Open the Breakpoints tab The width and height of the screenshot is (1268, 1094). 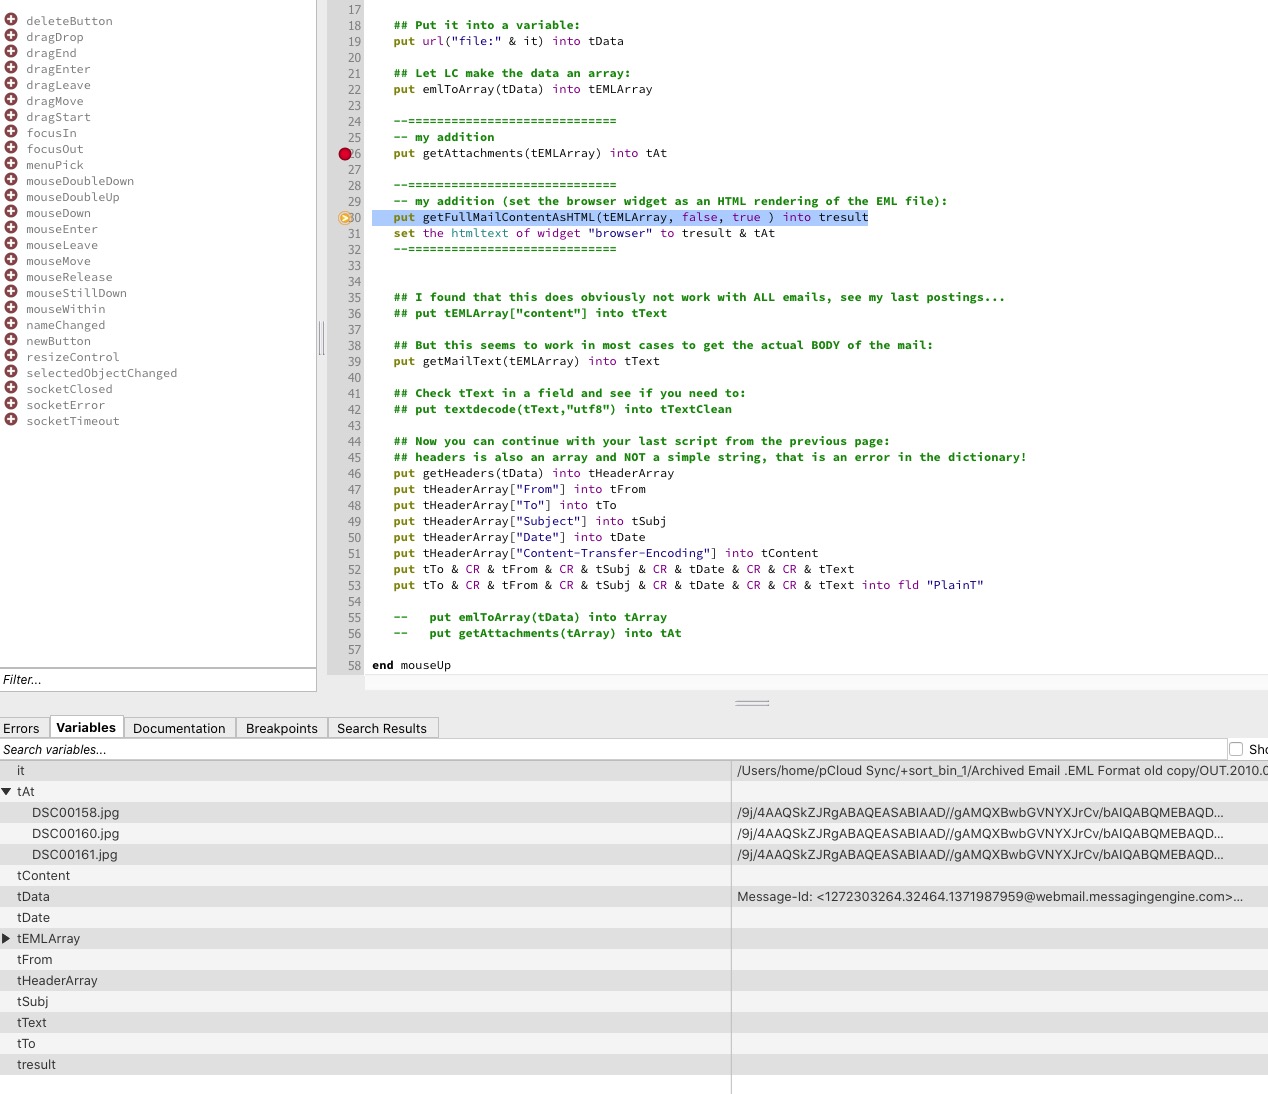(281, 728)
